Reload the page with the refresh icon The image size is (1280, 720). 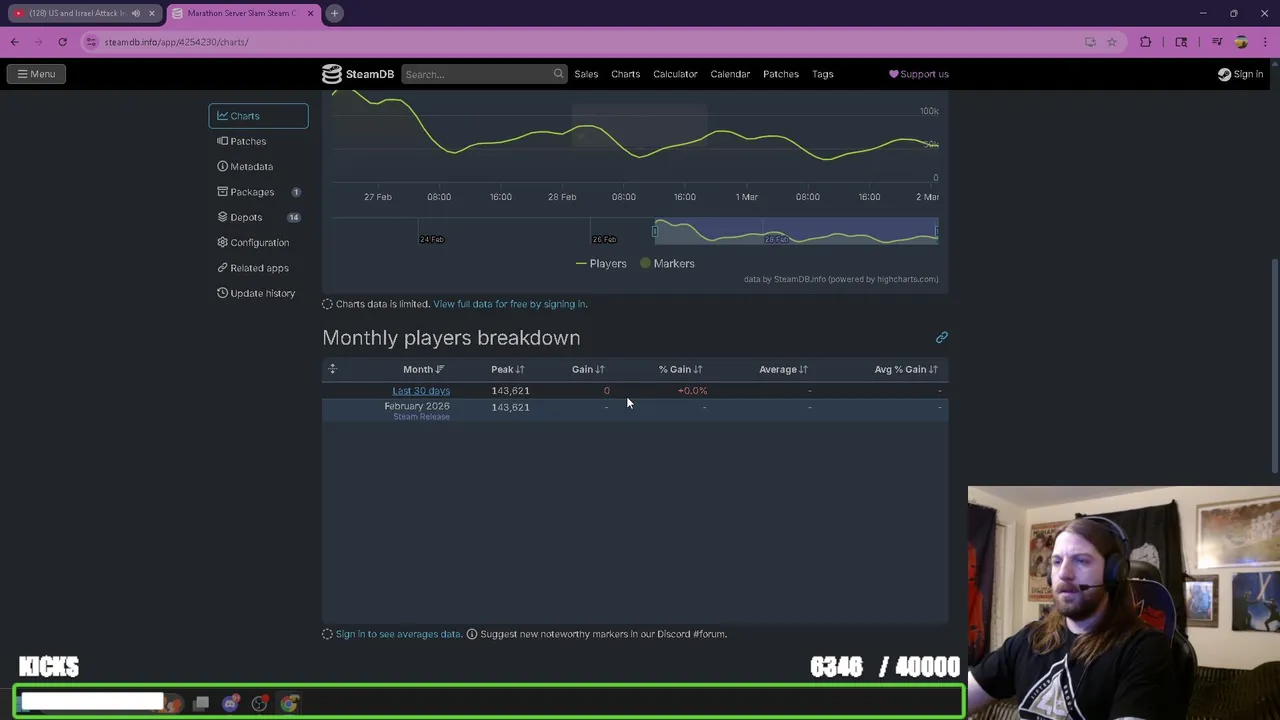62,42
